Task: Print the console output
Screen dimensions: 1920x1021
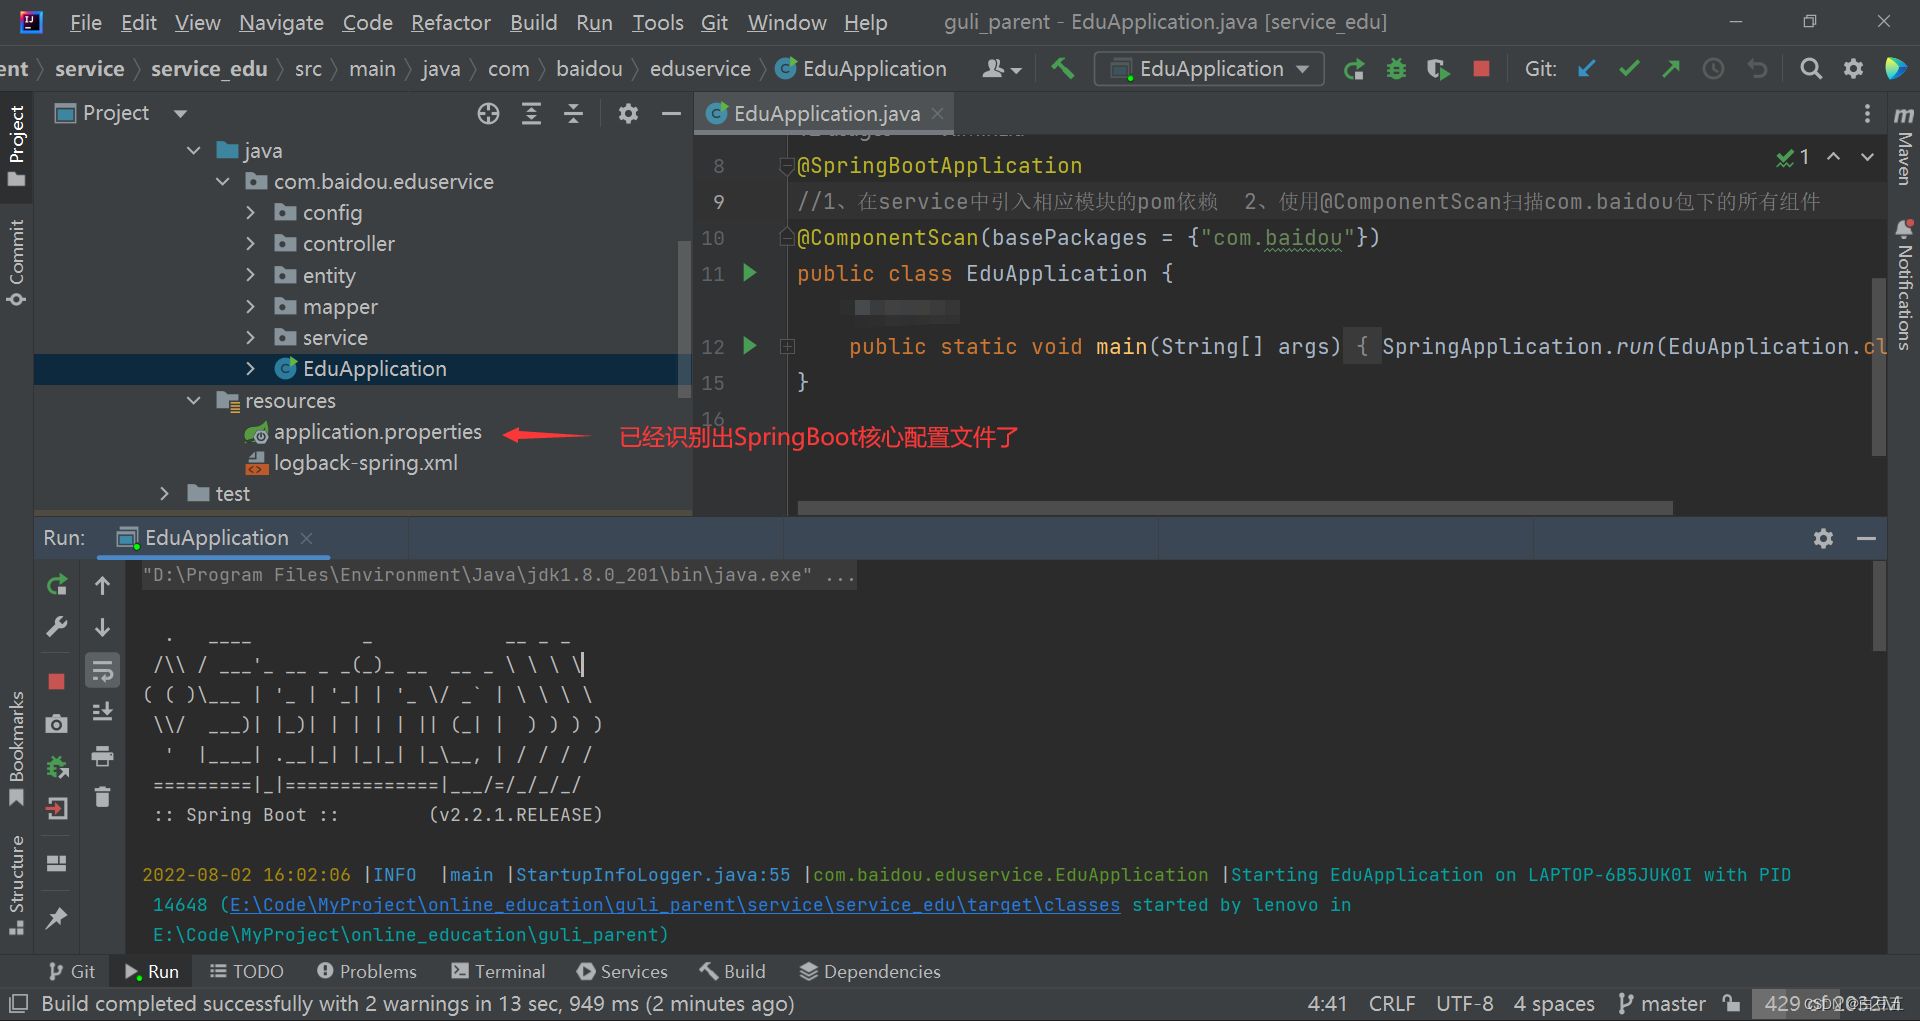Action: (x=102, y=756)
